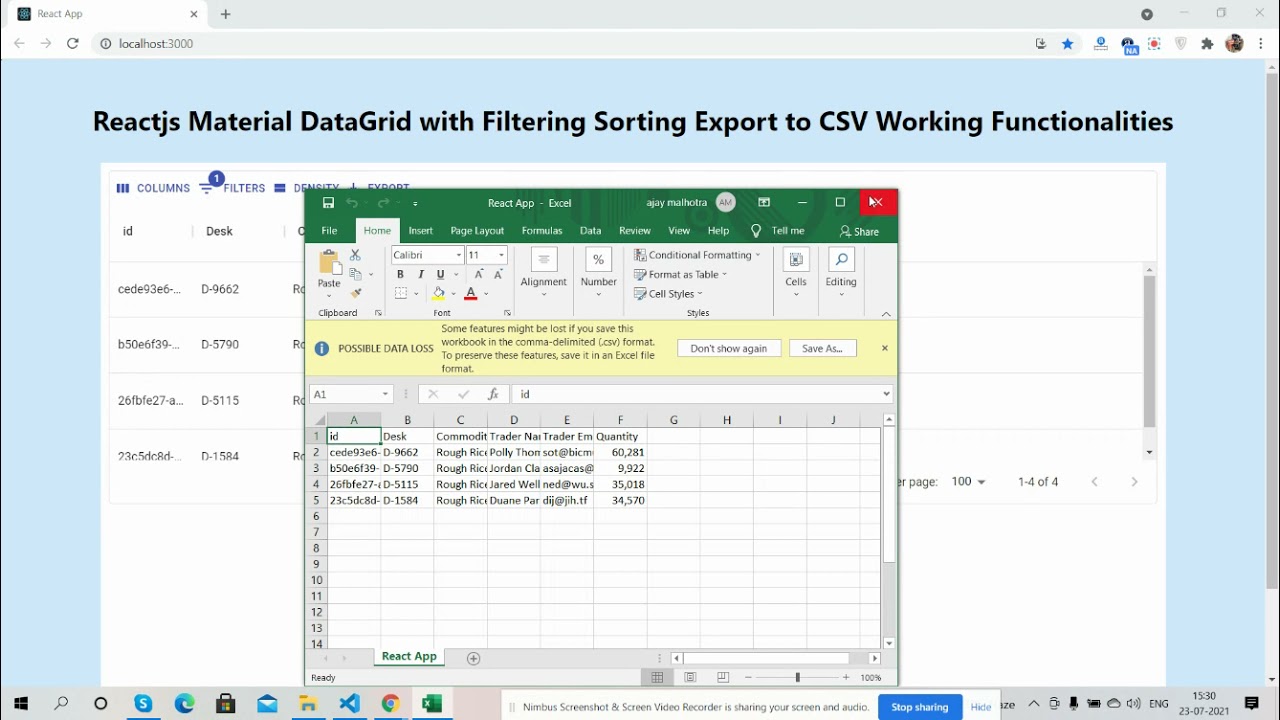Open the View tab
The height and width of the screenshot is (720, 1280).
(x=679, y=231)
